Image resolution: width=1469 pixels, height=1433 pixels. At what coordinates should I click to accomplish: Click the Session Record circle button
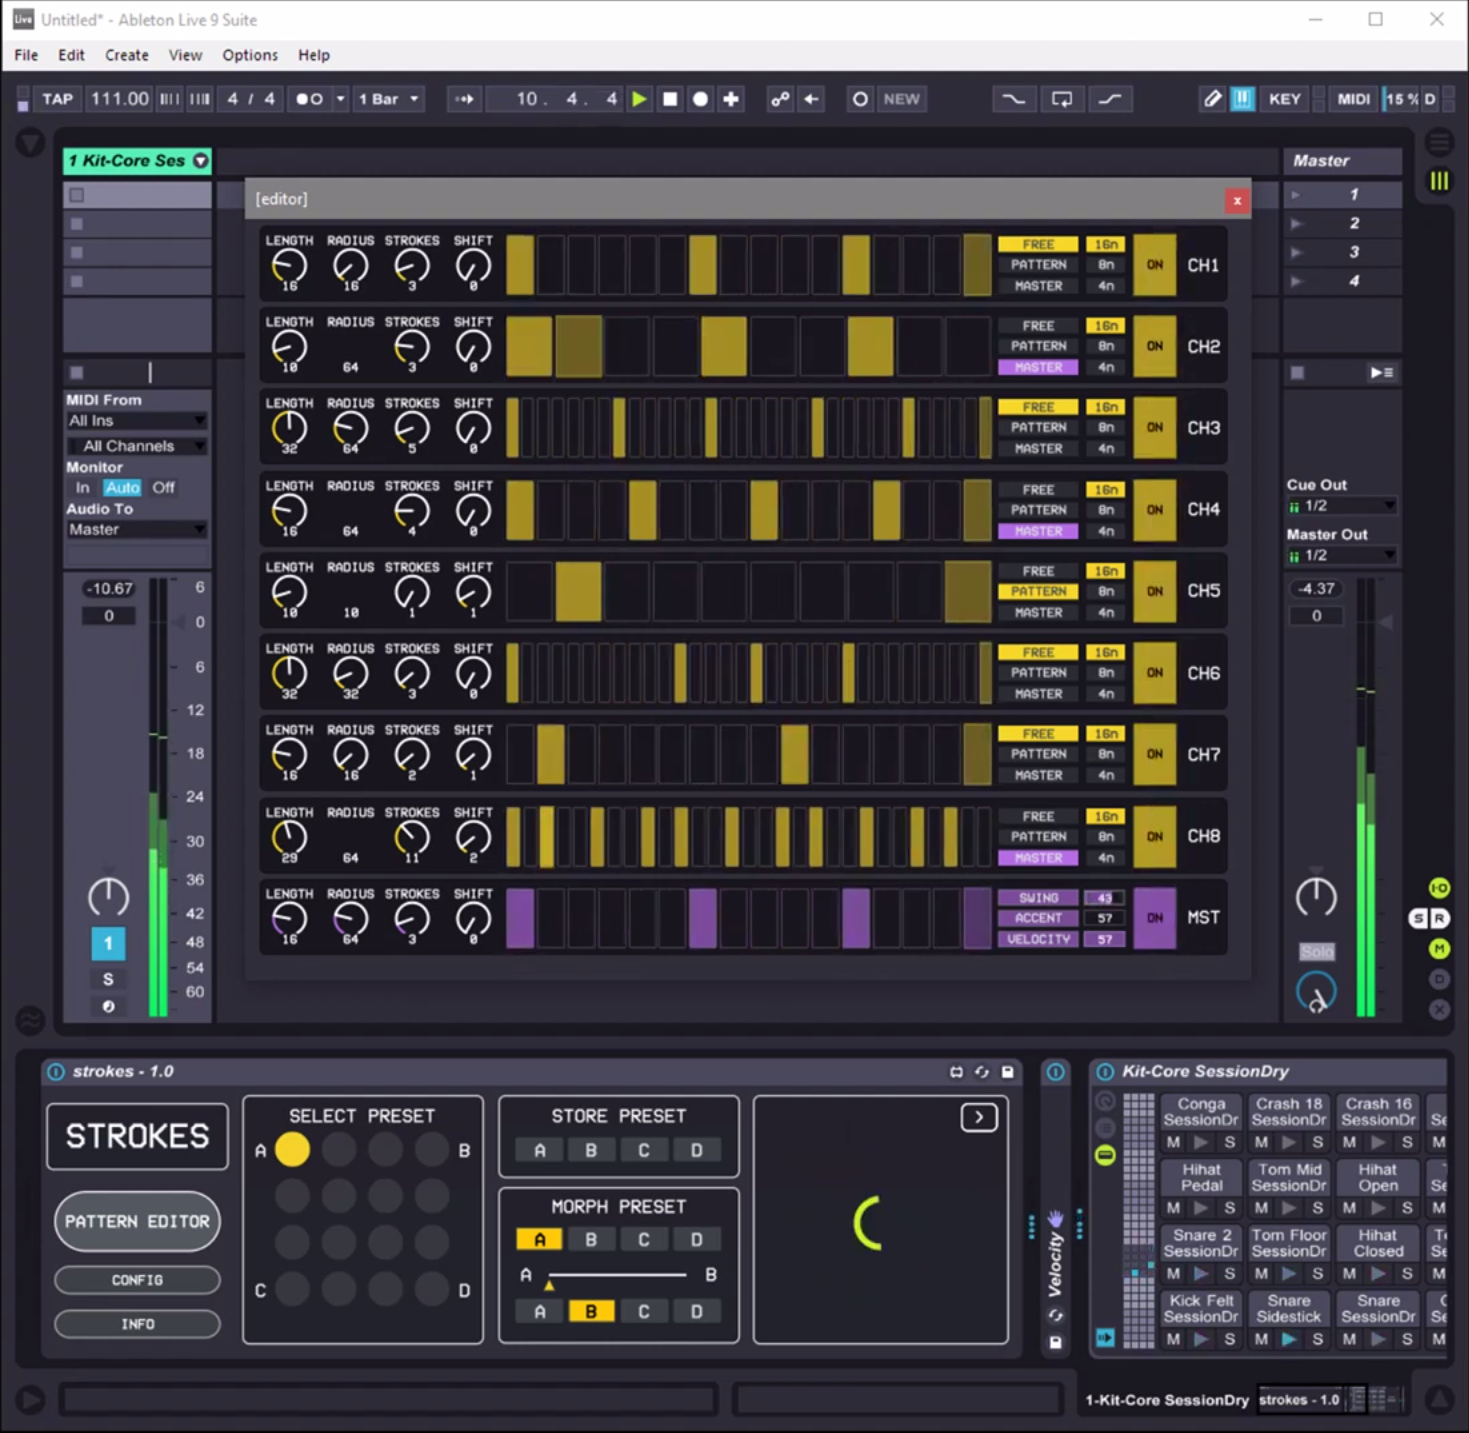859,99
